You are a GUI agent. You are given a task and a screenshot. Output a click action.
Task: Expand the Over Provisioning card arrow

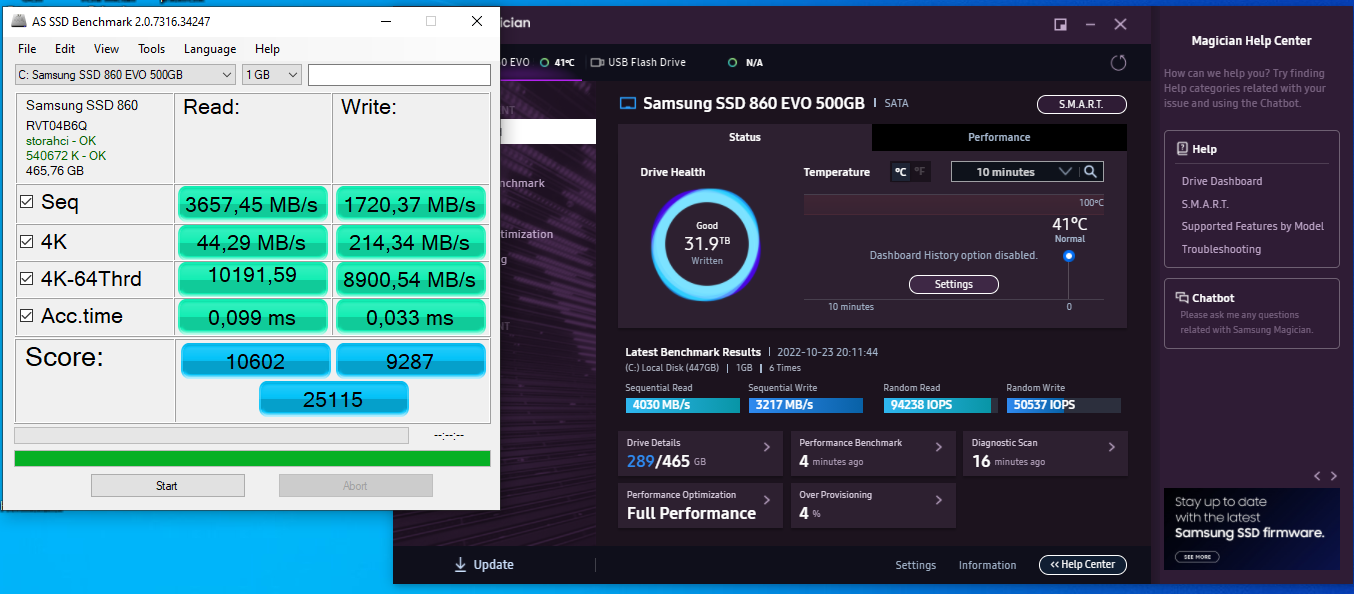[x=939, y=499]
